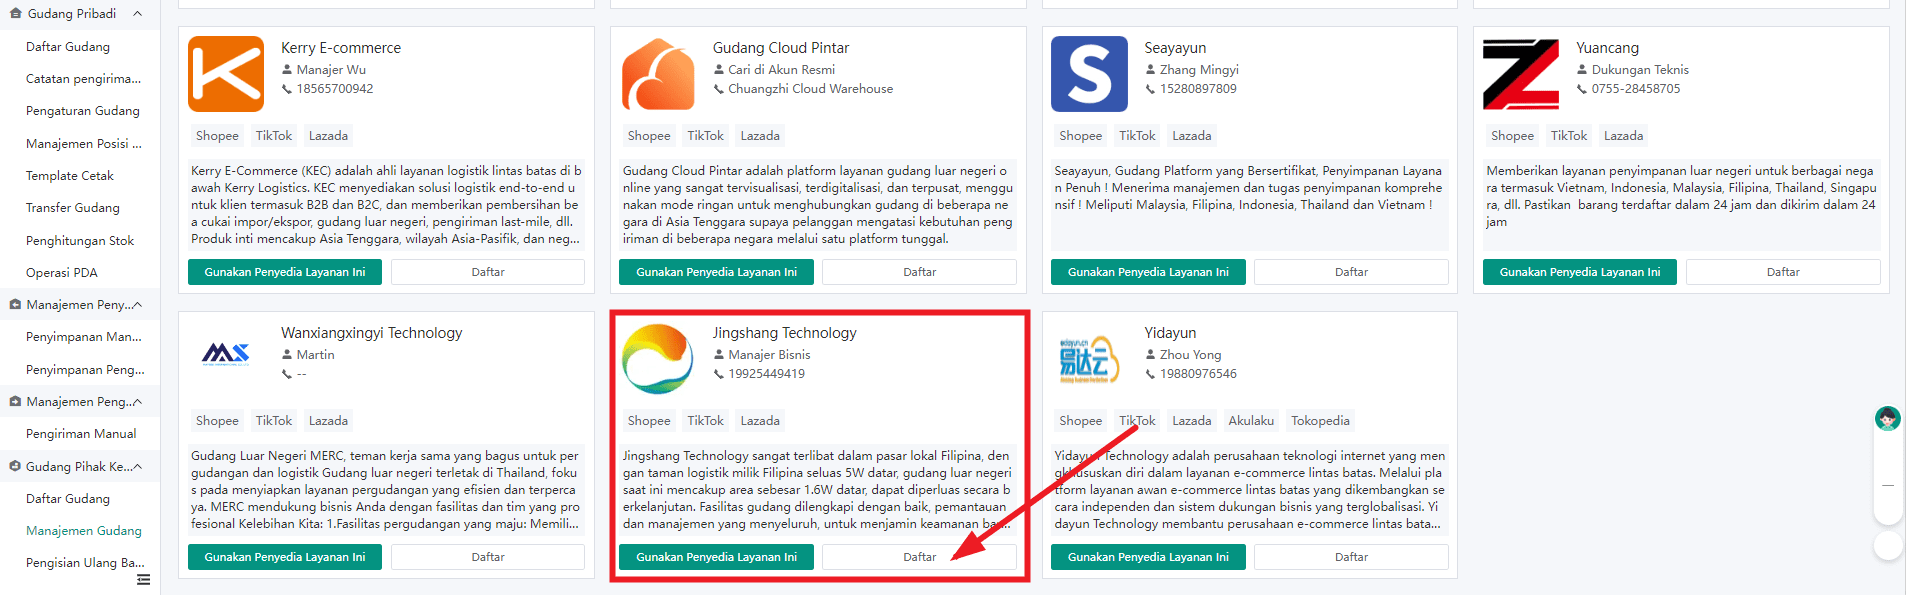Click TikTok tag on Seayayun card

tap(1137, 136)
